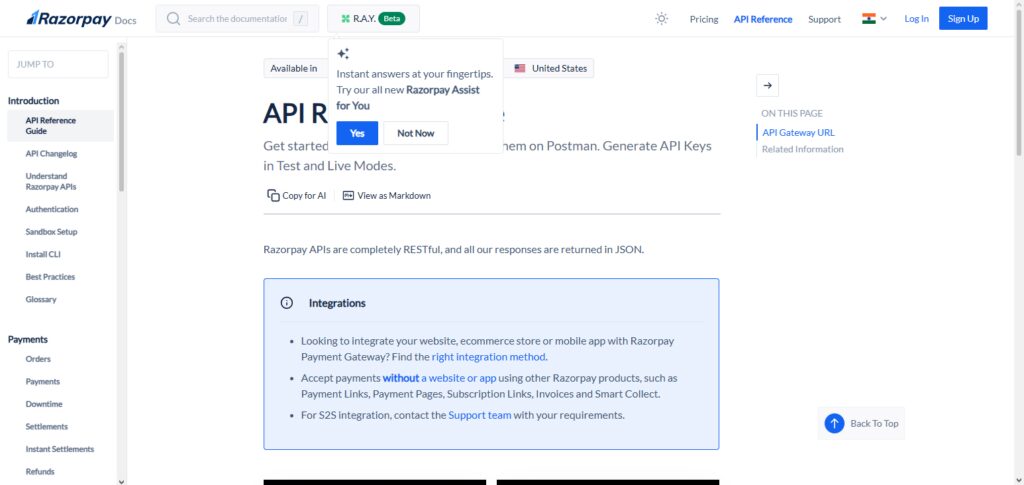Jump to Related Information section

tap(803, 149)
